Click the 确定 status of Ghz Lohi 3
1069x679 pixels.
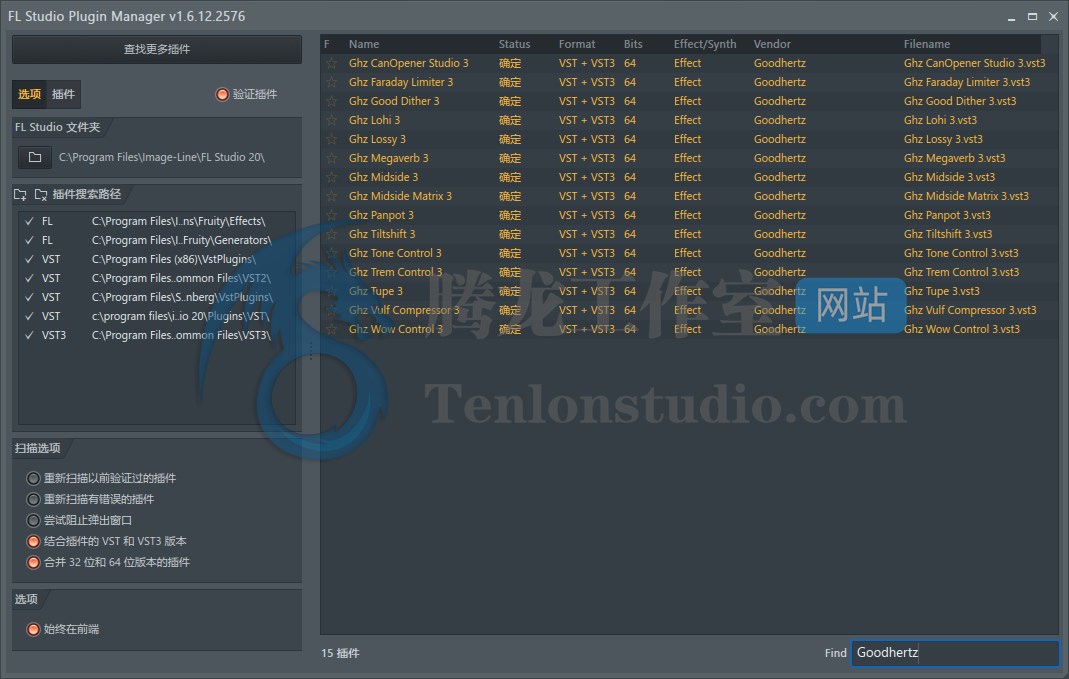[509, 121]
